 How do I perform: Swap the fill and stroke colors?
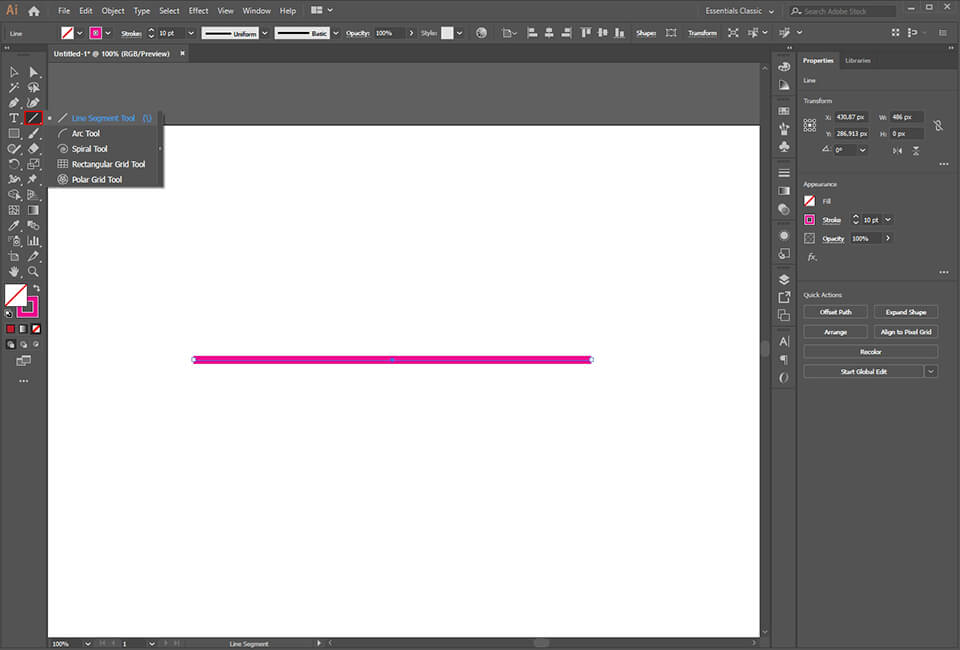38,288
